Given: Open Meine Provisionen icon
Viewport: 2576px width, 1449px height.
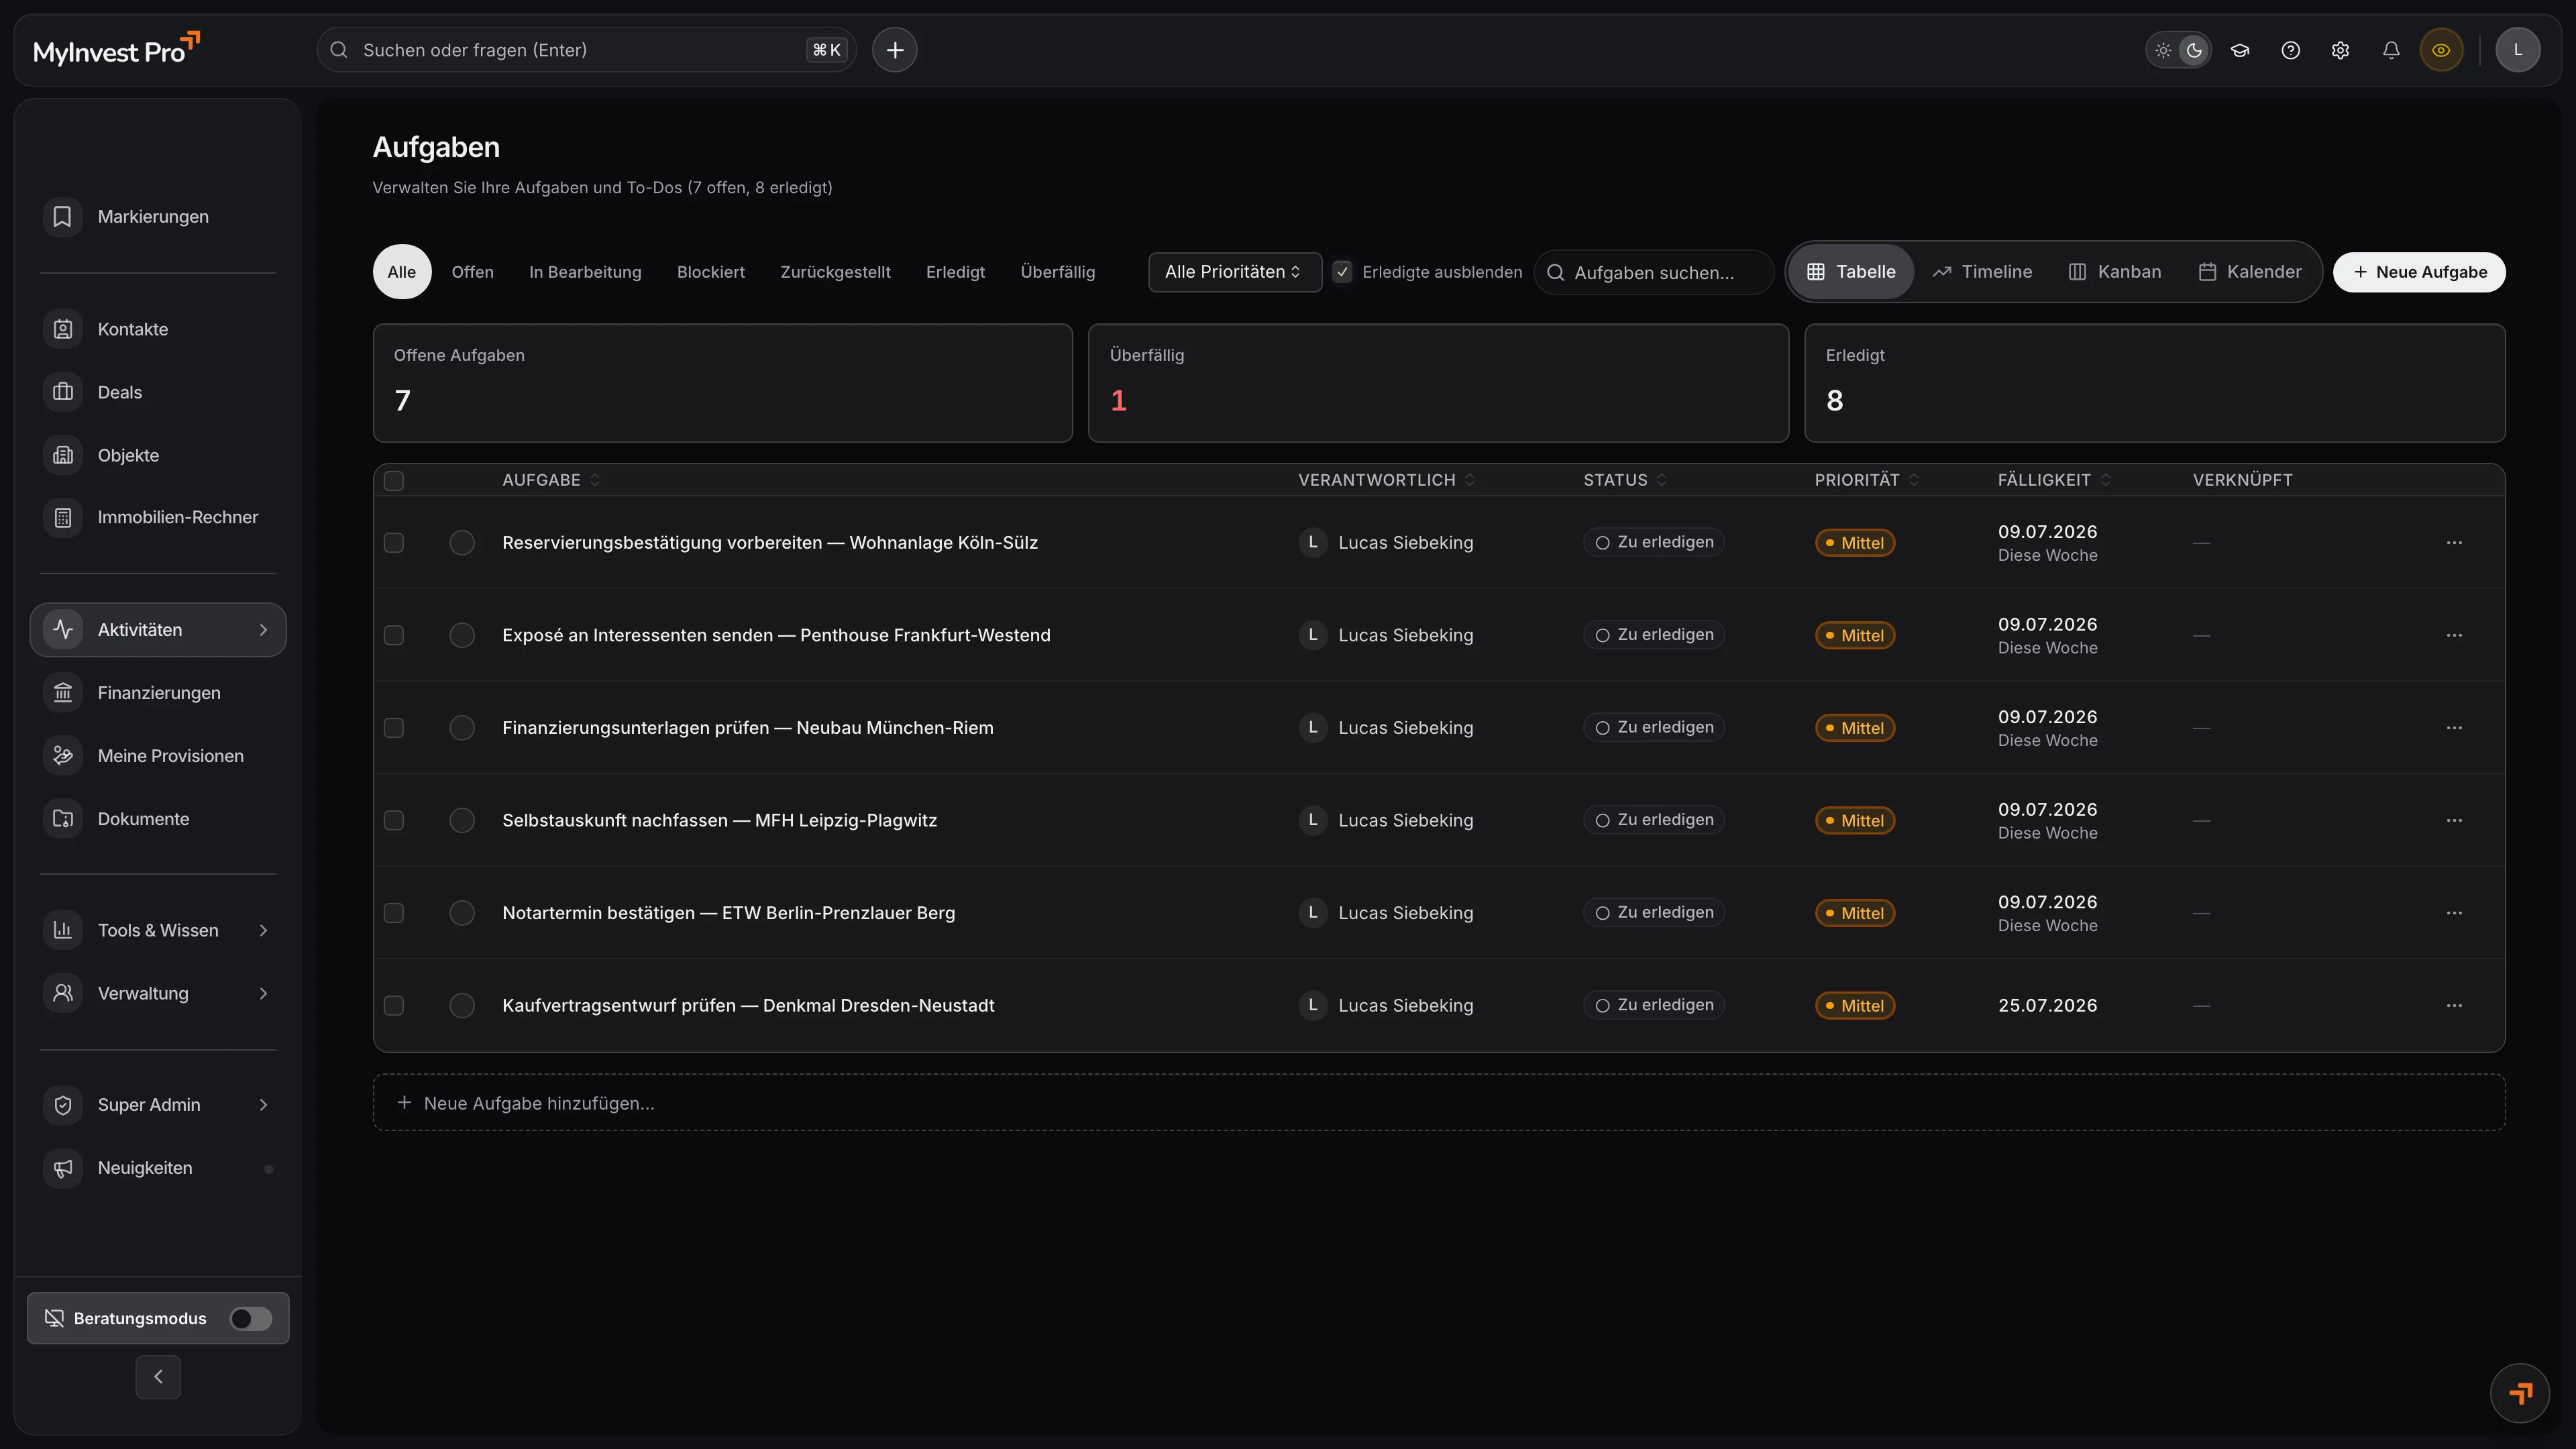Looking at the screenshot, I should pyautogui.click(x=62, y=756).
